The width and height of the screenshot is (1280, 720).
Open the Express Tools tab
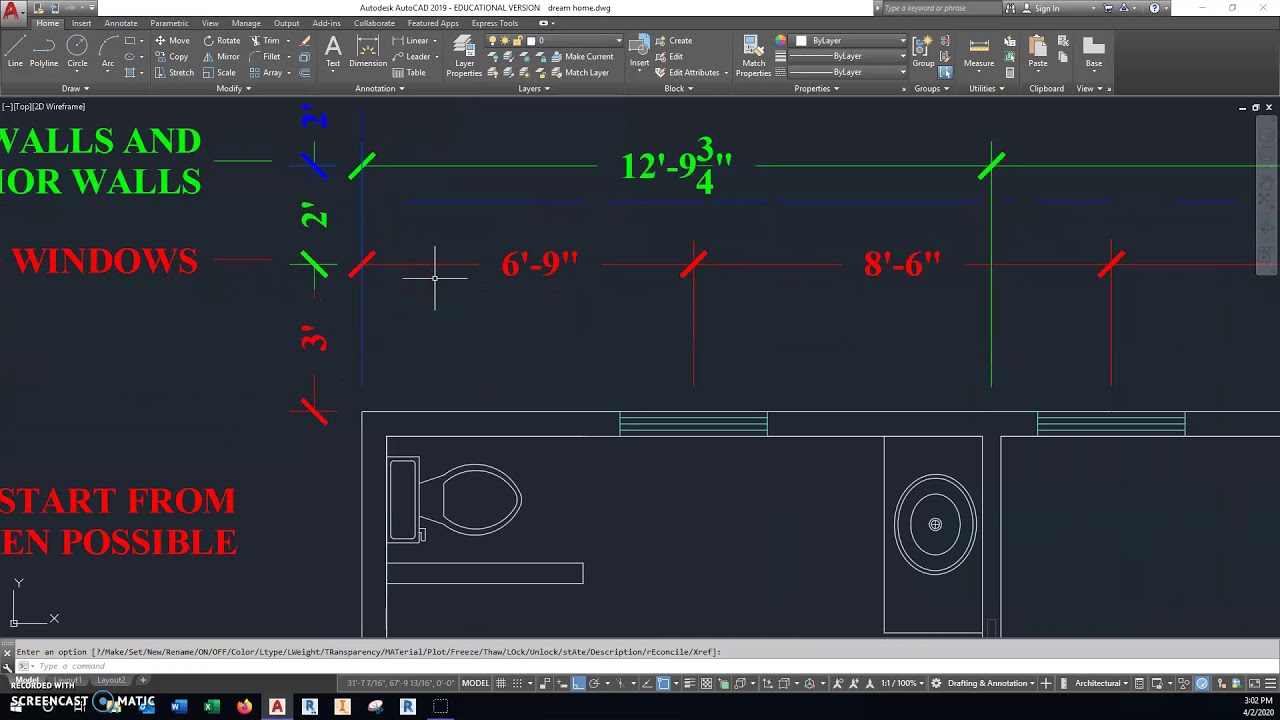495,23
